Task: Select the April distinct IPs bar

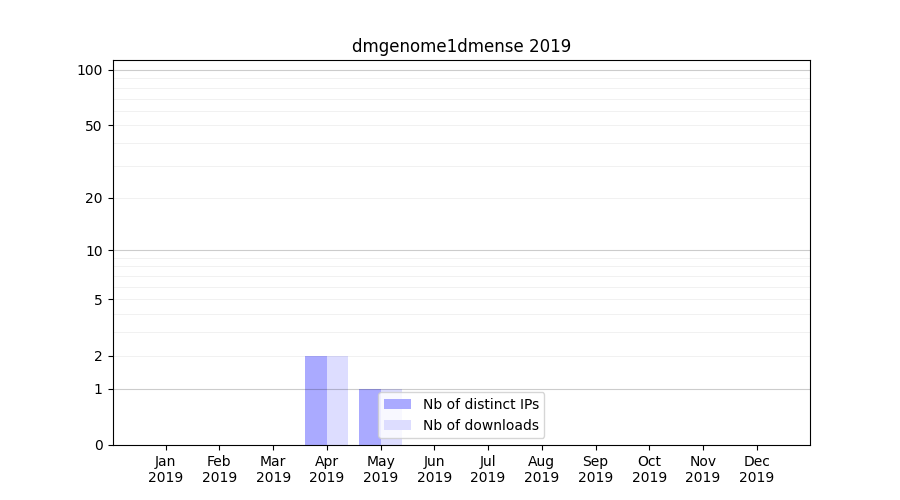Action: (316, 400)
